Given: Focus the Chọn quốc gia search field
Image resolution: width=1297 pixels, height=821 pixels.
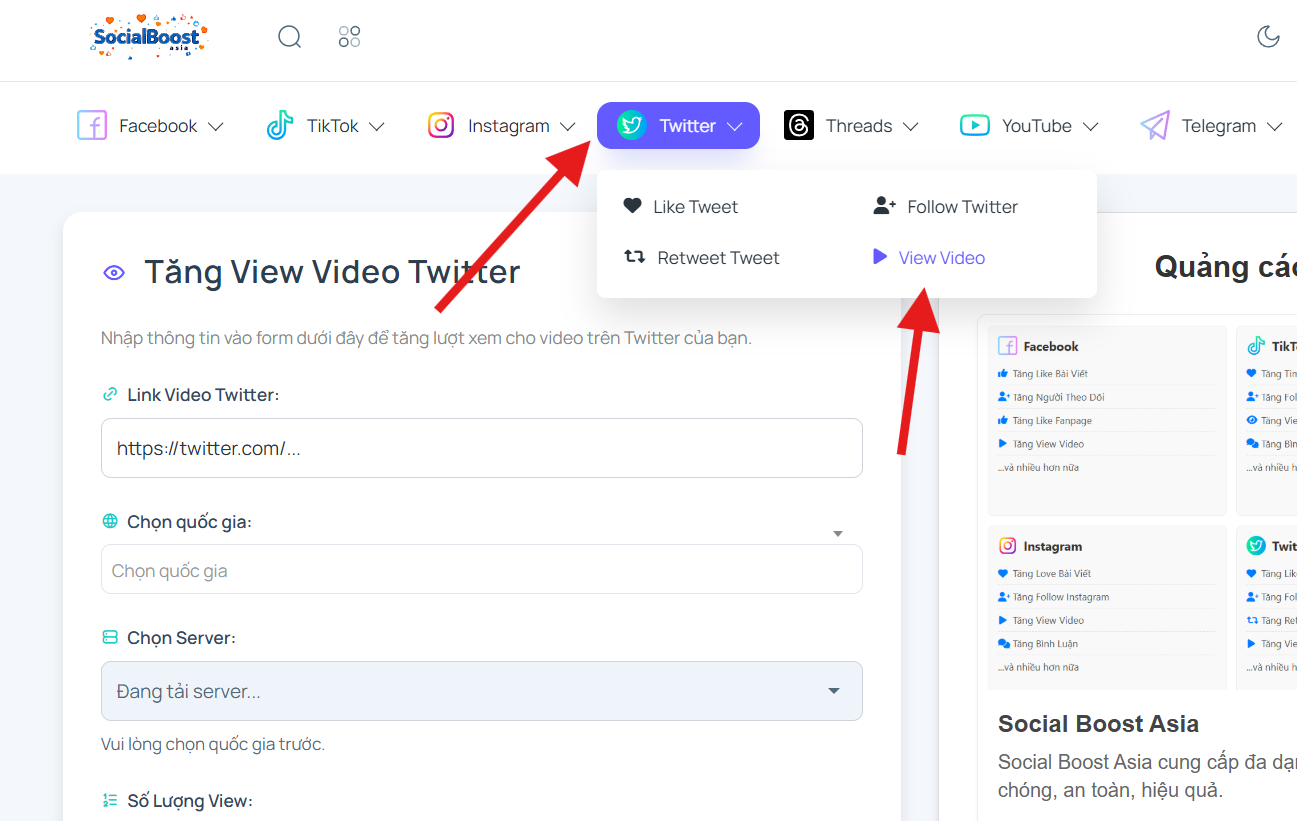Looking at the screenshot, I should pos(482,570).
